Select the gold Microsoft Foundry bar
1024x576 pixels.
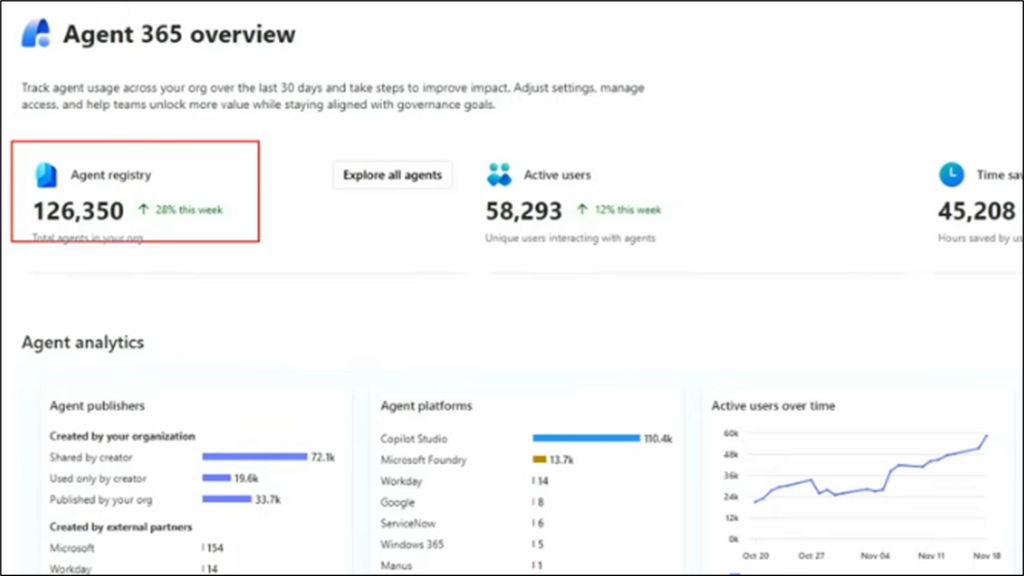tap(539, 460)
